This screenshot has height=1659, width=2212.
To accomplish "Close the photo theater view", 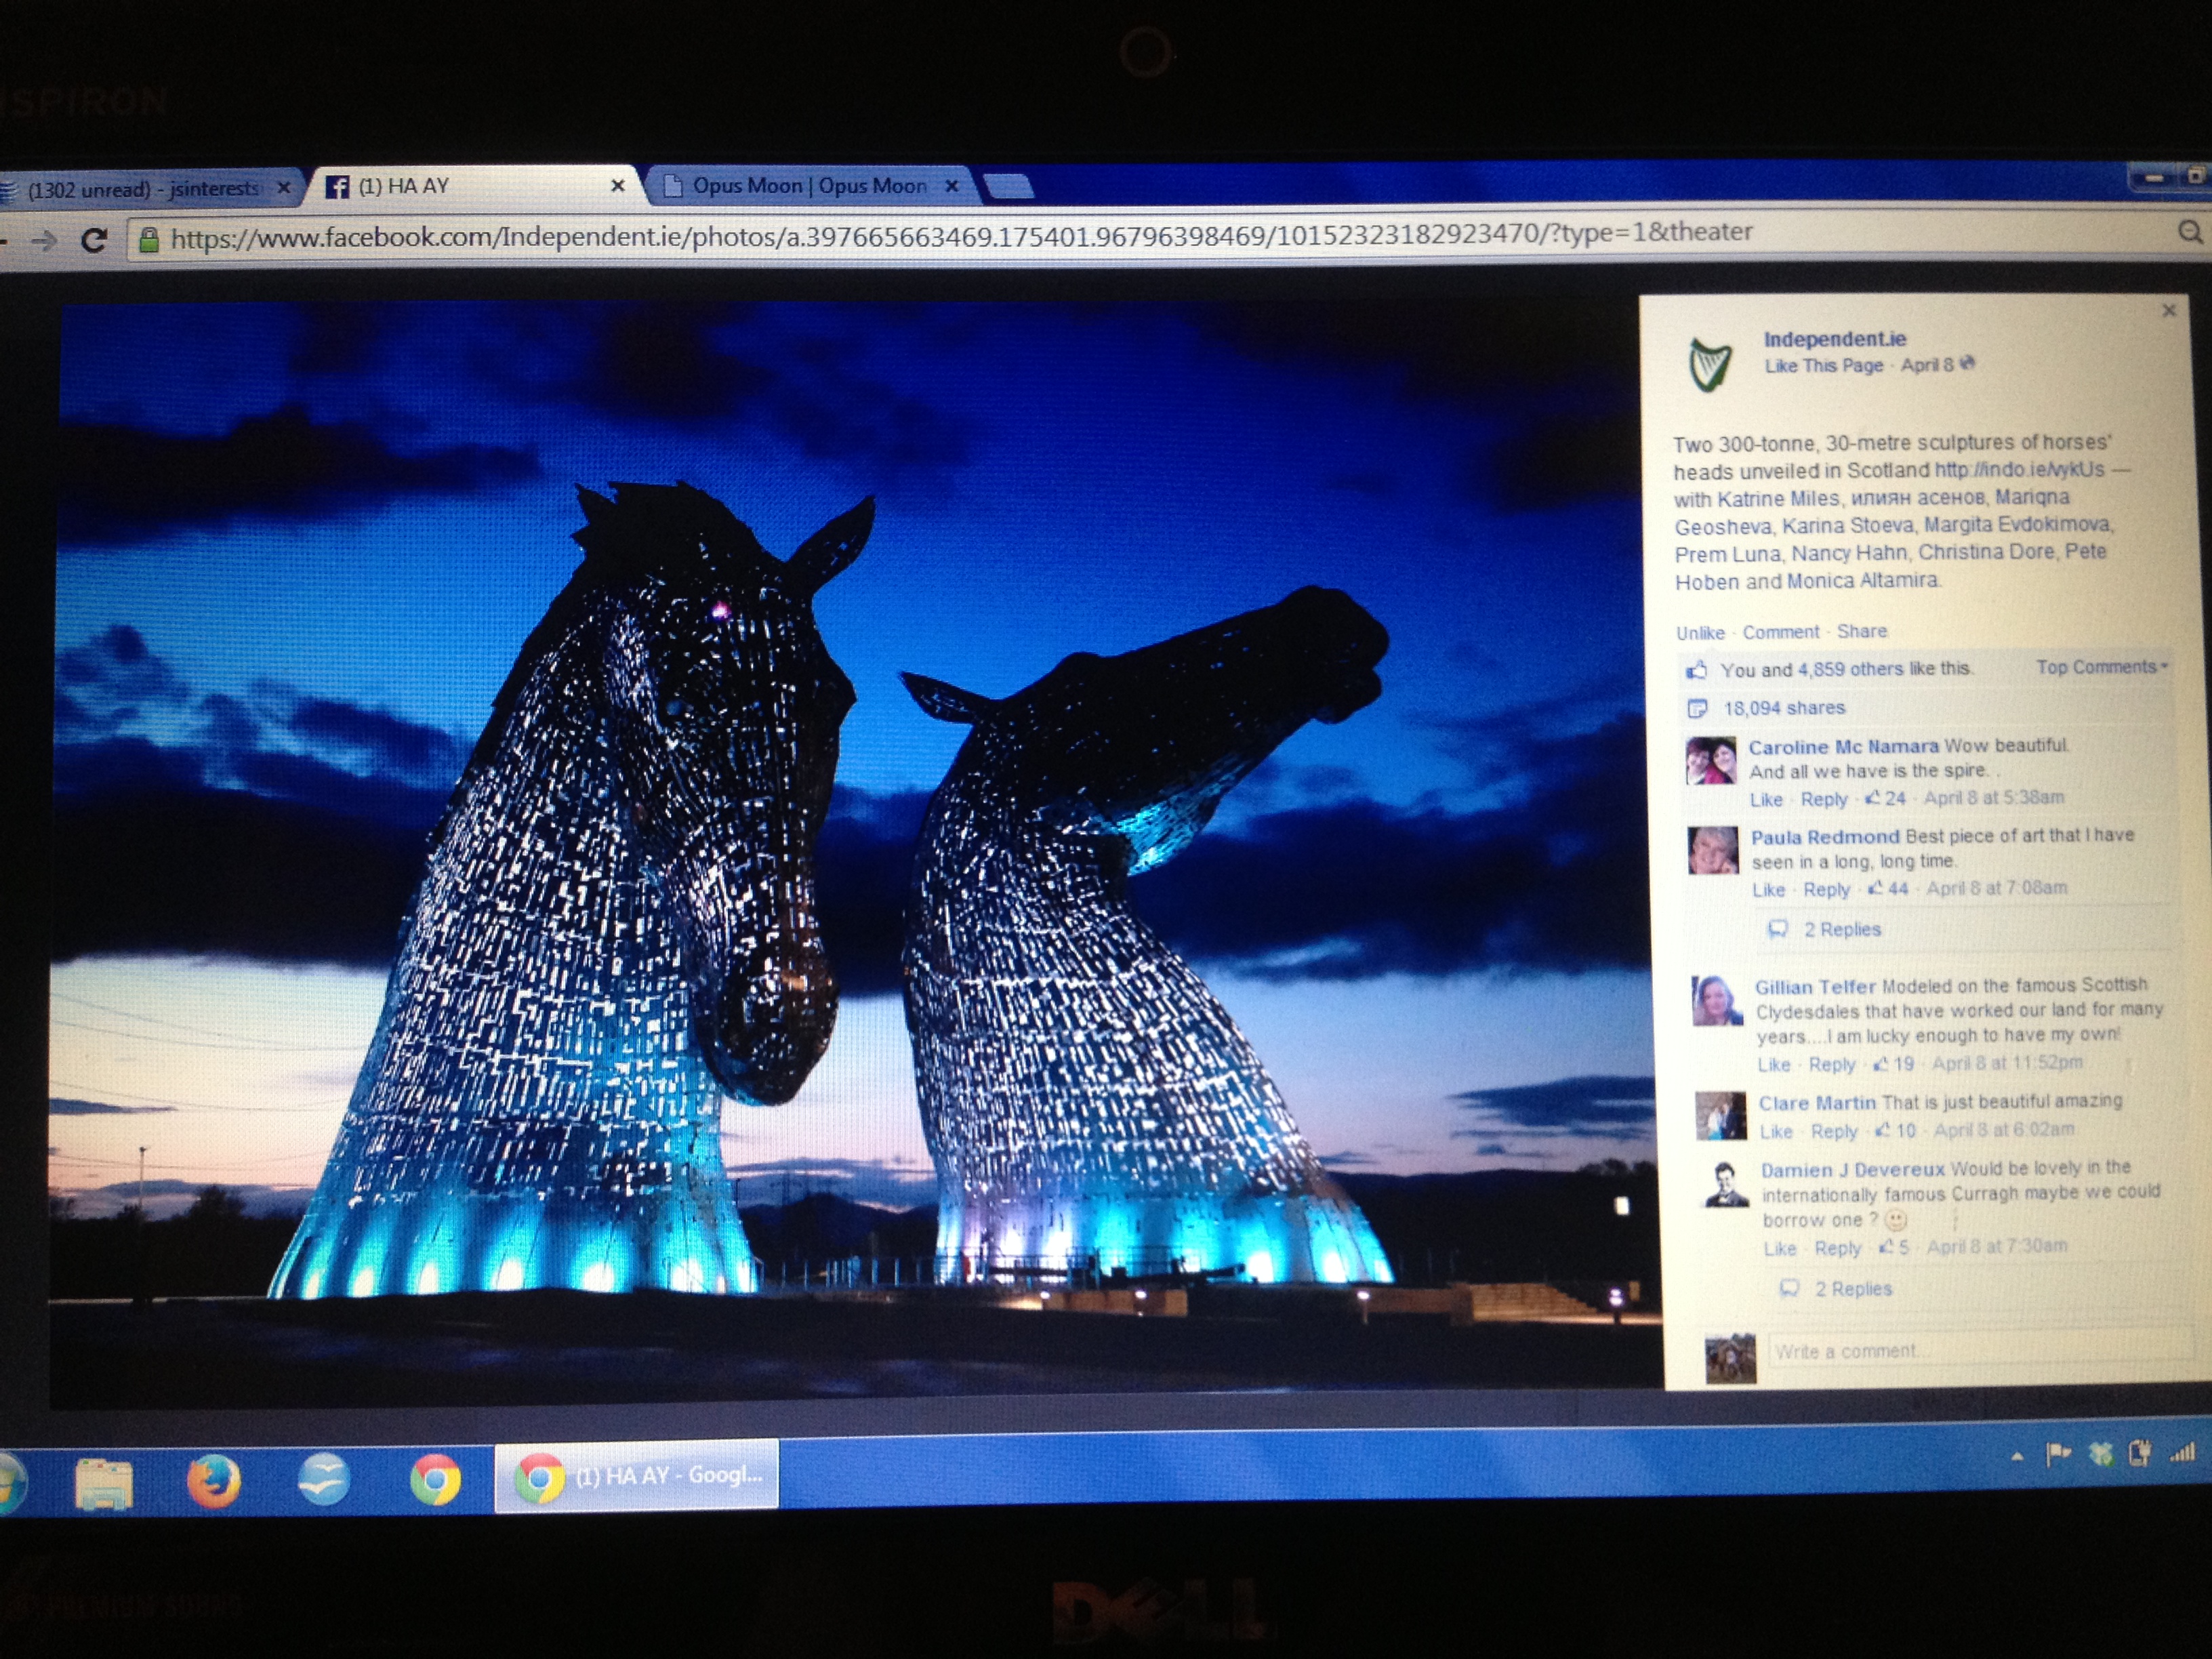I will pyautogui.click(x=2169, y=311).
